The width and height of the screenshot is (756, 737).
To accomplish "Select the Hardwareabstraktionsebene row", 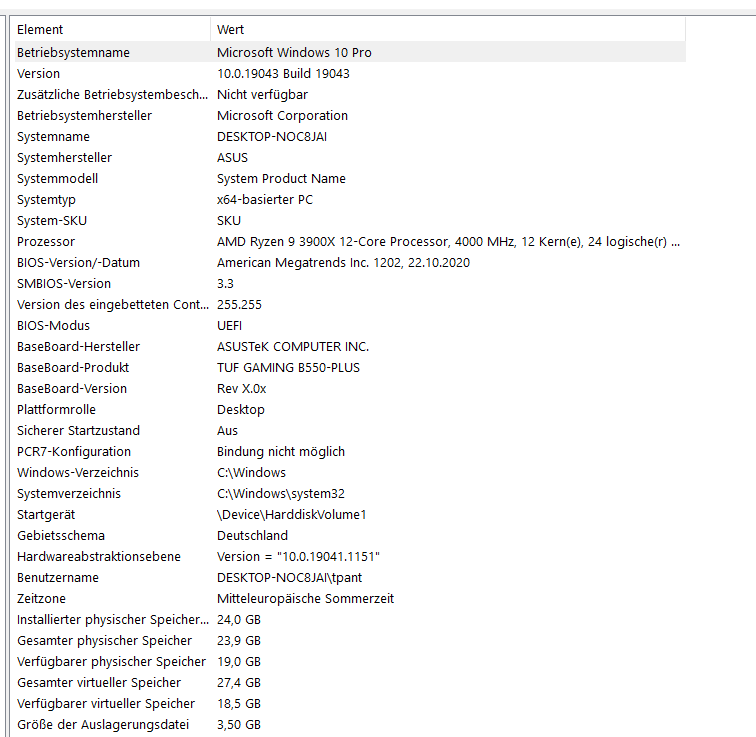I will pyautogui.click(x=350, y=557).
